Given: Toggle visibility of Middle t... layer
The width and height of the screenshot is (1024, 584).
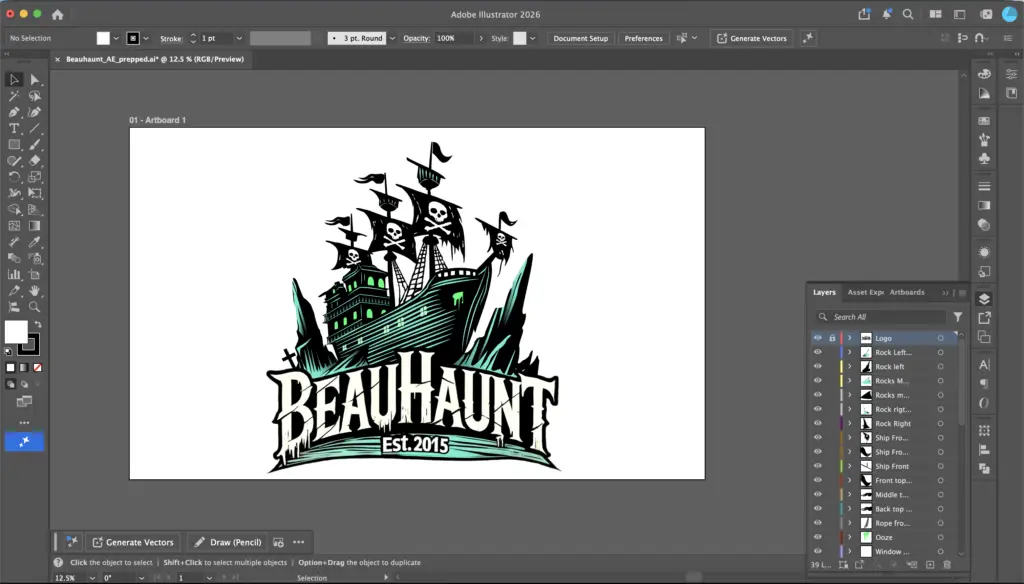Looking at the screenshot, I should coord(818,495).
